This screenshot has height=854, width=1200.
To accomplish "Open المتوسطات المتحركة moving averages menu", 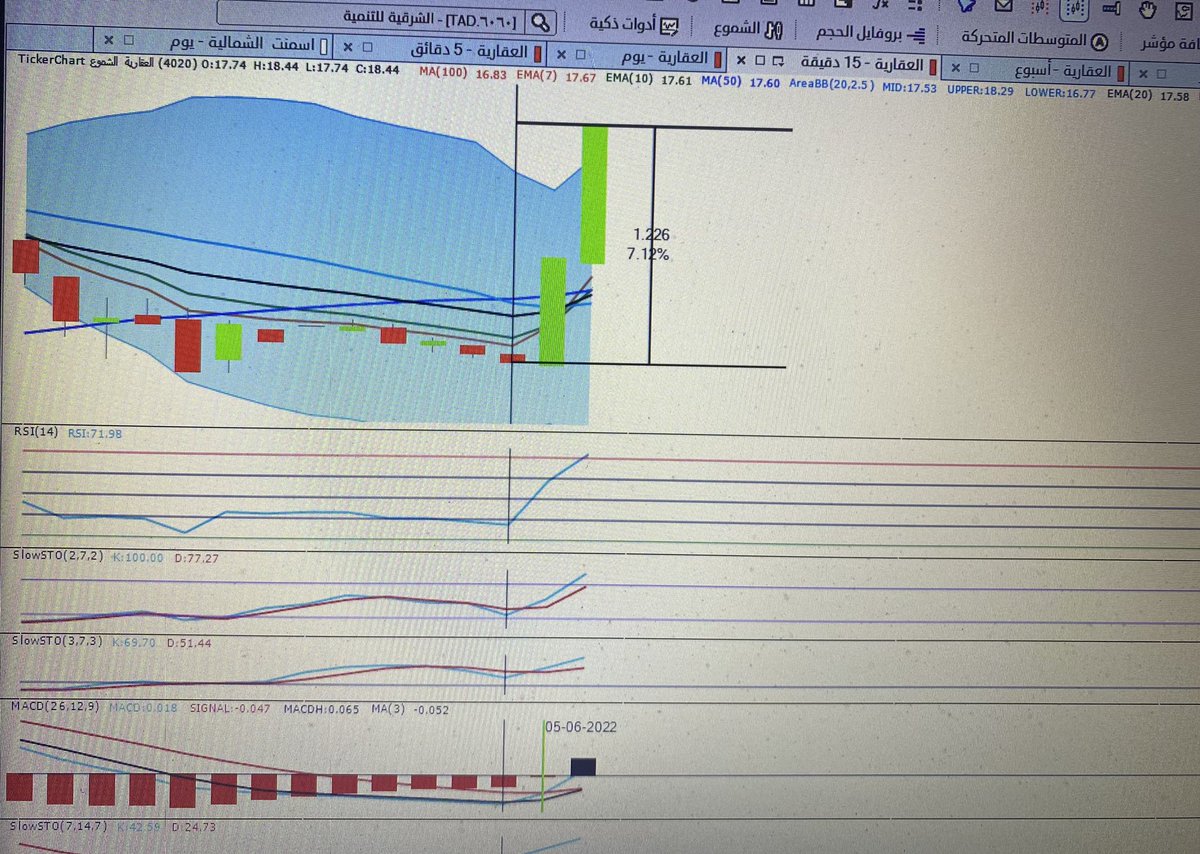I will point(1025,40).
